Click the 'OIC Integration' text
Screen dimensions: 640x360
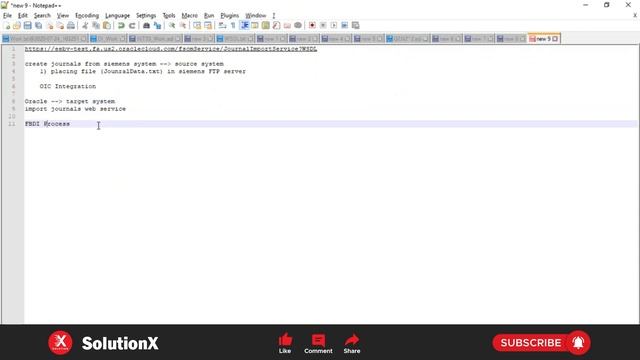click(x=68, y=87)
